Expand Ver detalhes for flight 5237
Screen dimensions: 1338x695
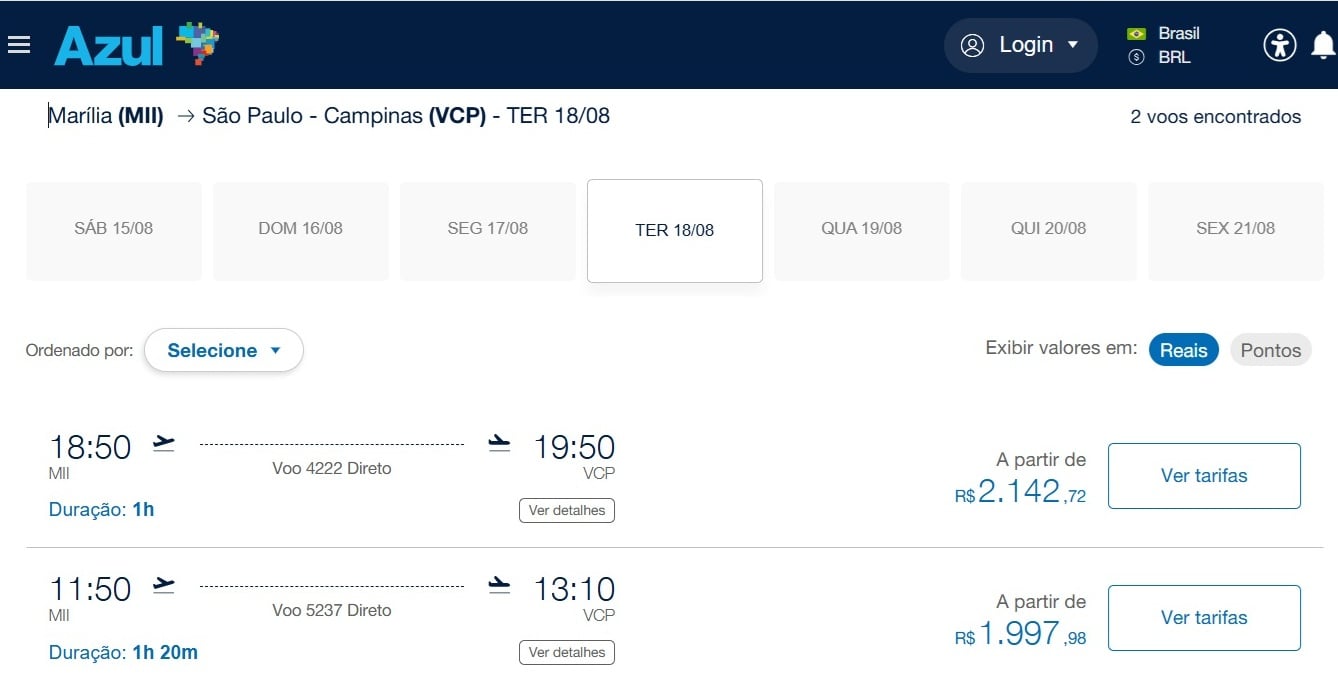pos(567,652)
